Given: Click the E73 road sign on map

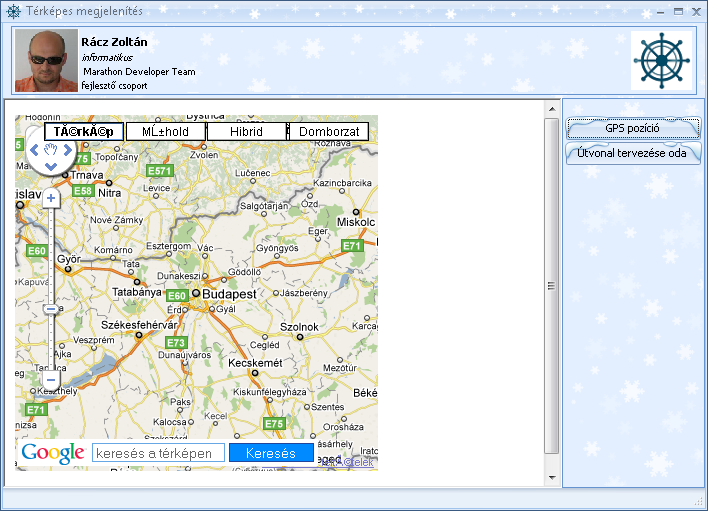Looking at the screenshot, I should click(x=176, y=343).
